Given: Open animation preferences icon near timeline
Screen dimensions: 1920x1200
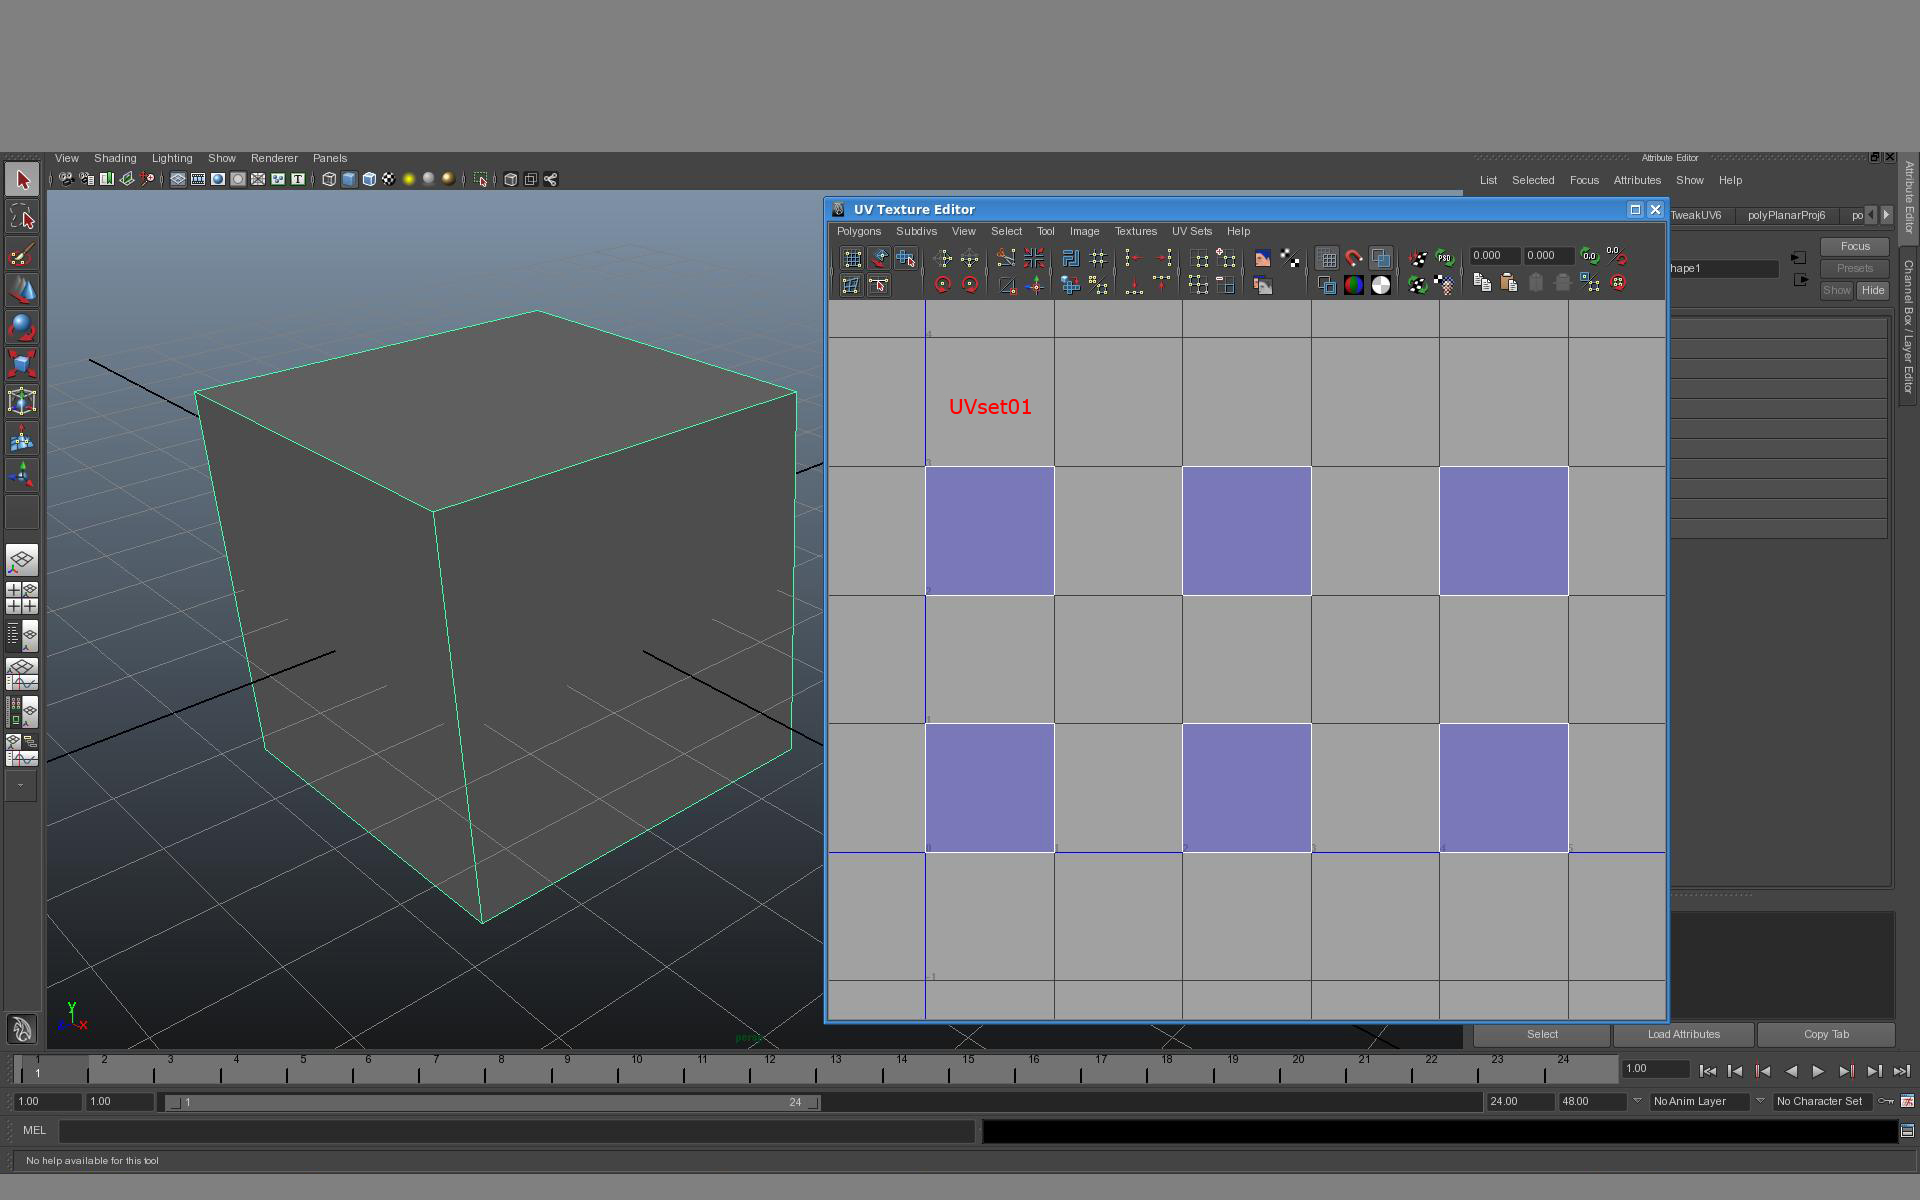Looking at the screenshot, I should coord(1907,1101).
